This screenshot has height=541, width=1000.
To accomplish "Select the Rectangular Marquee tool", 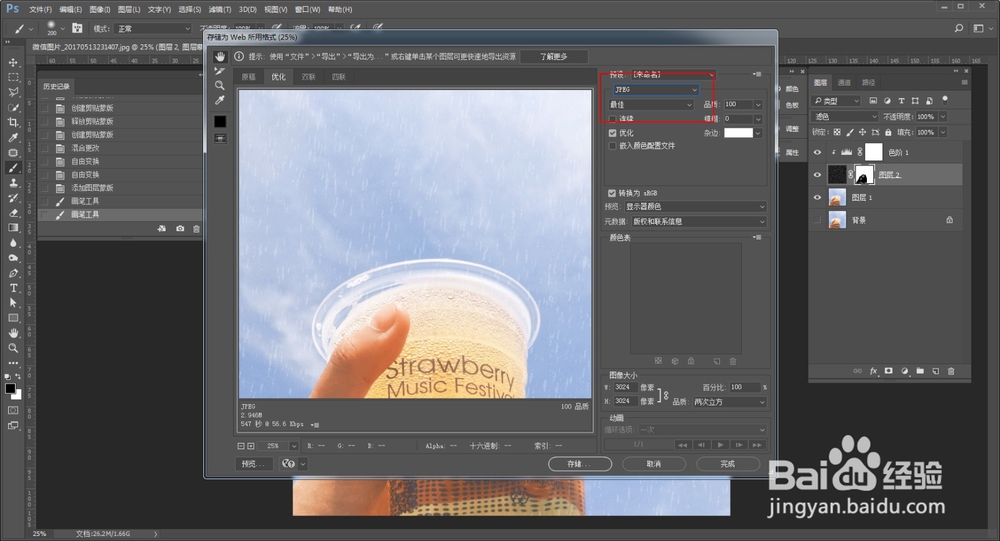I will [x=13, y=77].
